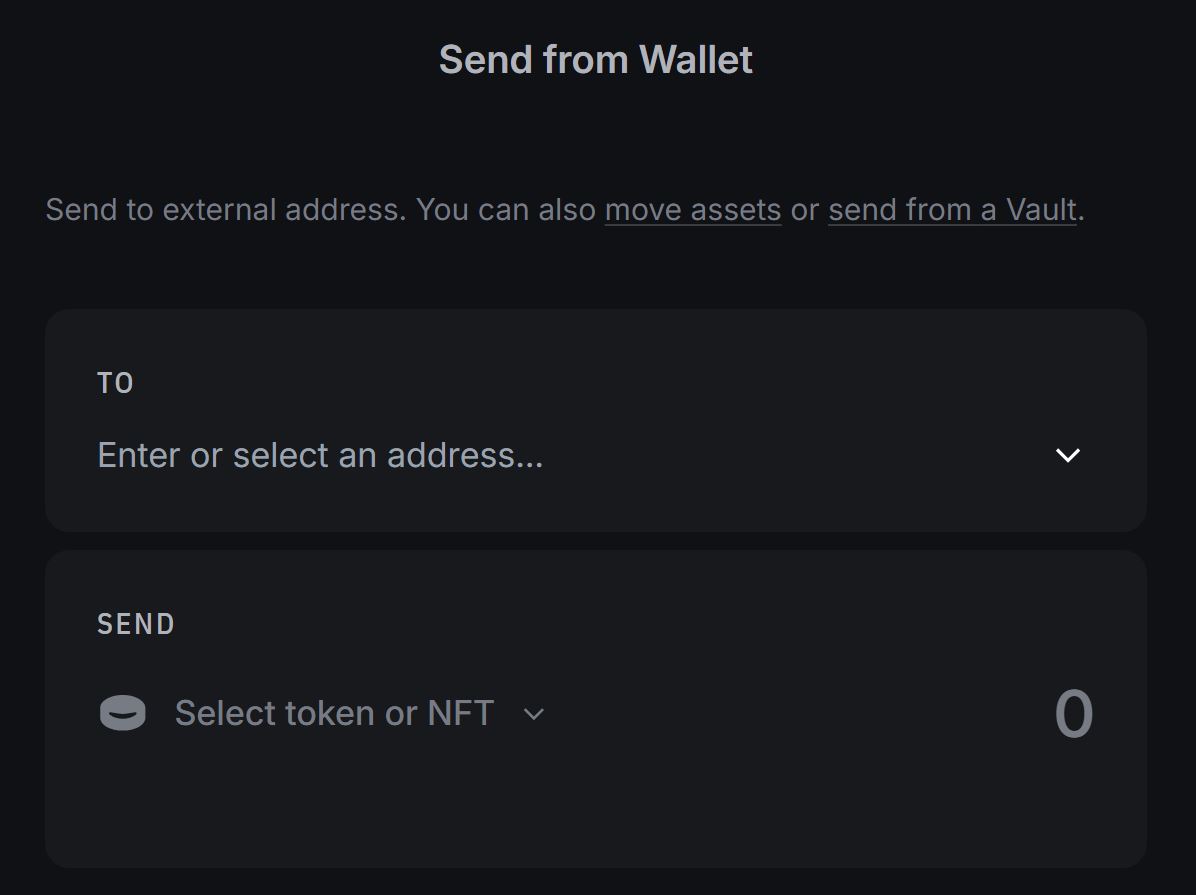Click the "You can also" text

(506, 210)
